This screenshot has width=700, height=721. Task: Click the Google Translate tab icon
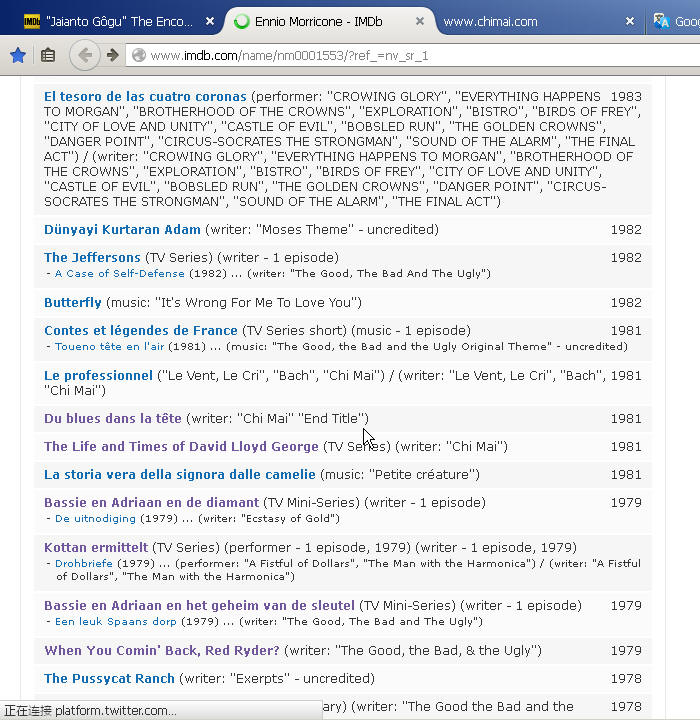click(x=661, y=21)
